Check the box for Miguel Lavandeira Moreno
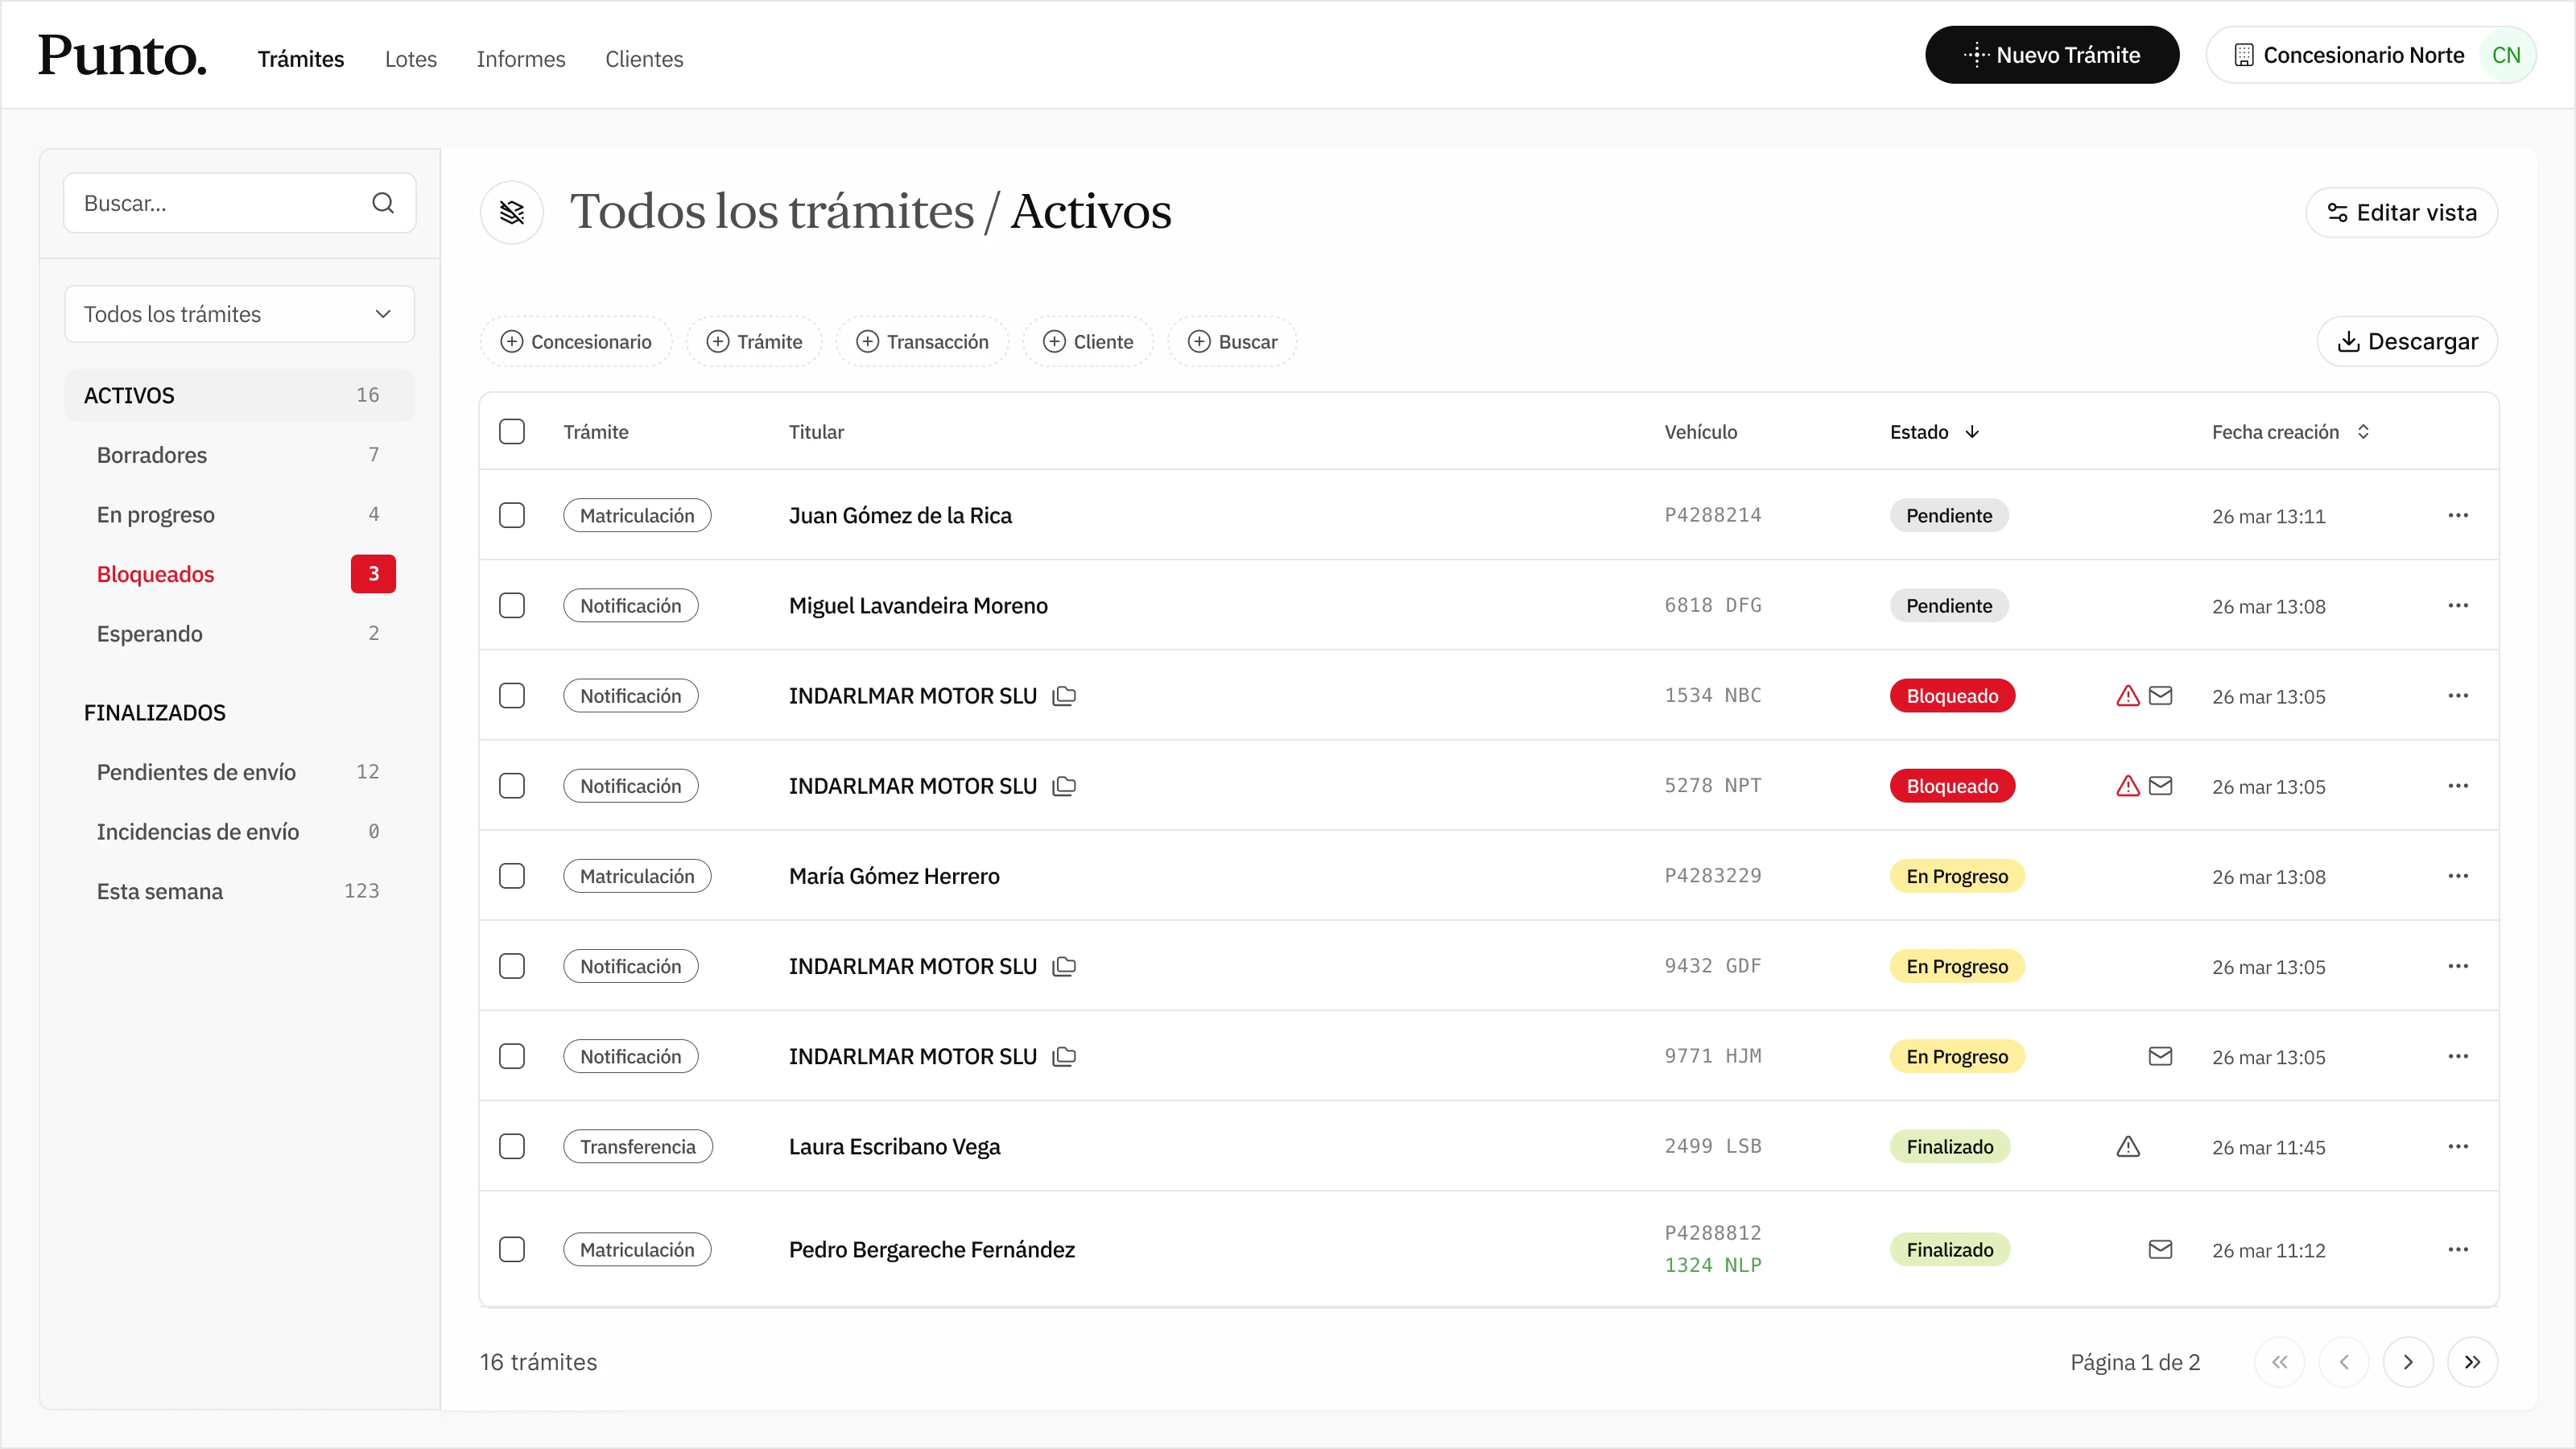This screenshot has width=2576, height=1449. click(512, 605)
